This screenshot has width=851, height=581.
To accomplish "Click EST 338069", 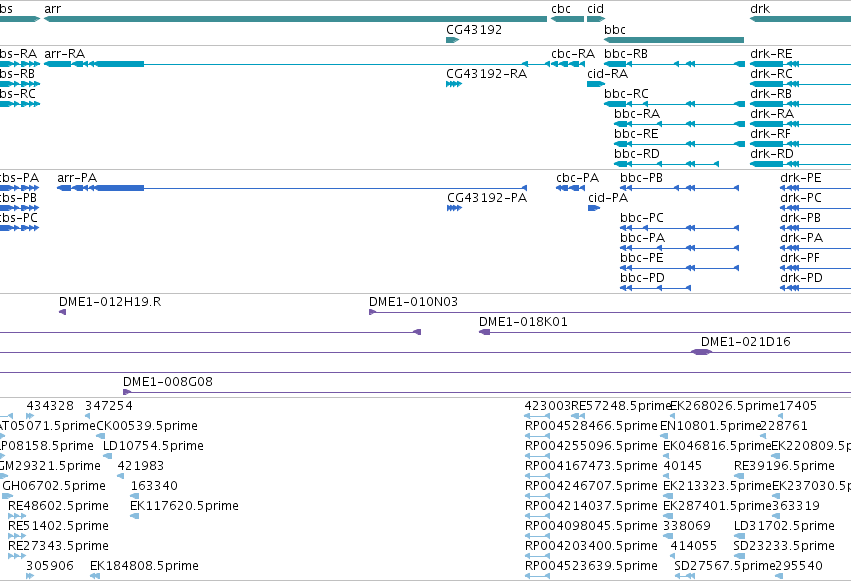I will [668, 536].
